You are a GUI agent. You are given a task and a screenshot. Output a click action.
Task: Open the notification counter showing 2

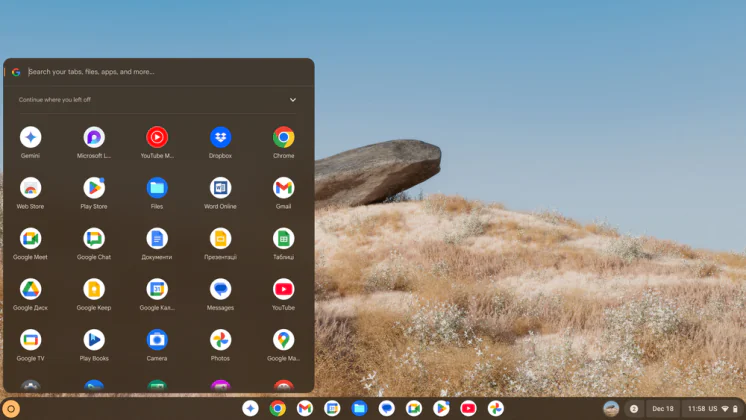[x=634, y=409]
